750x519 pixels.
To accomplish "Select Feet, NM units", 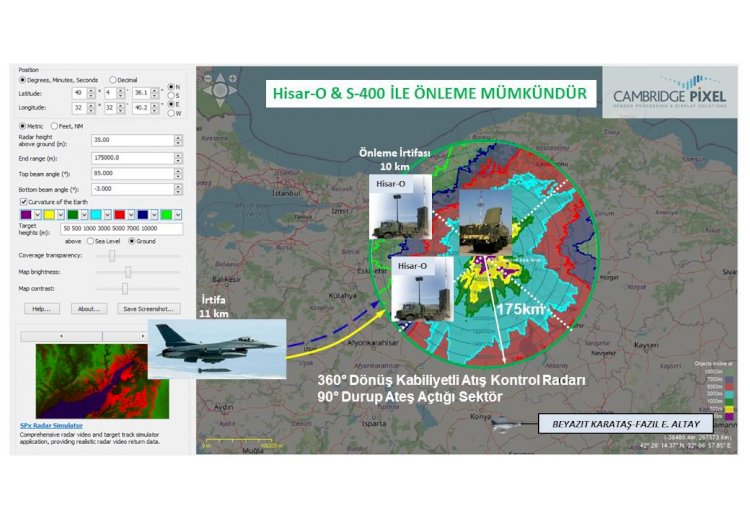I will [x=67, y=126].
